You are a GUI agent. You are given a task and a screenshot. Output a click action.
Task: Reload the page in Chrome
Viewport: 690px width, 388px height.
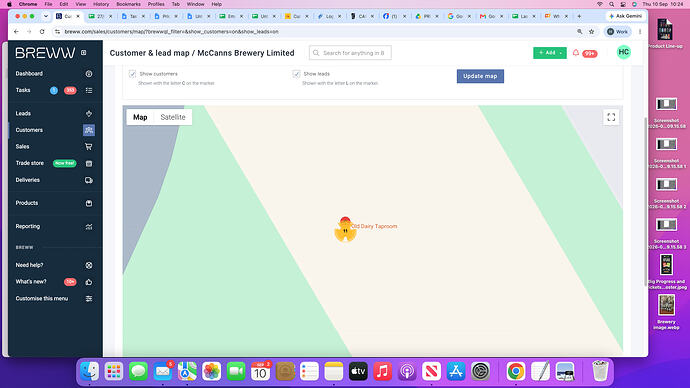click(42, 32)
